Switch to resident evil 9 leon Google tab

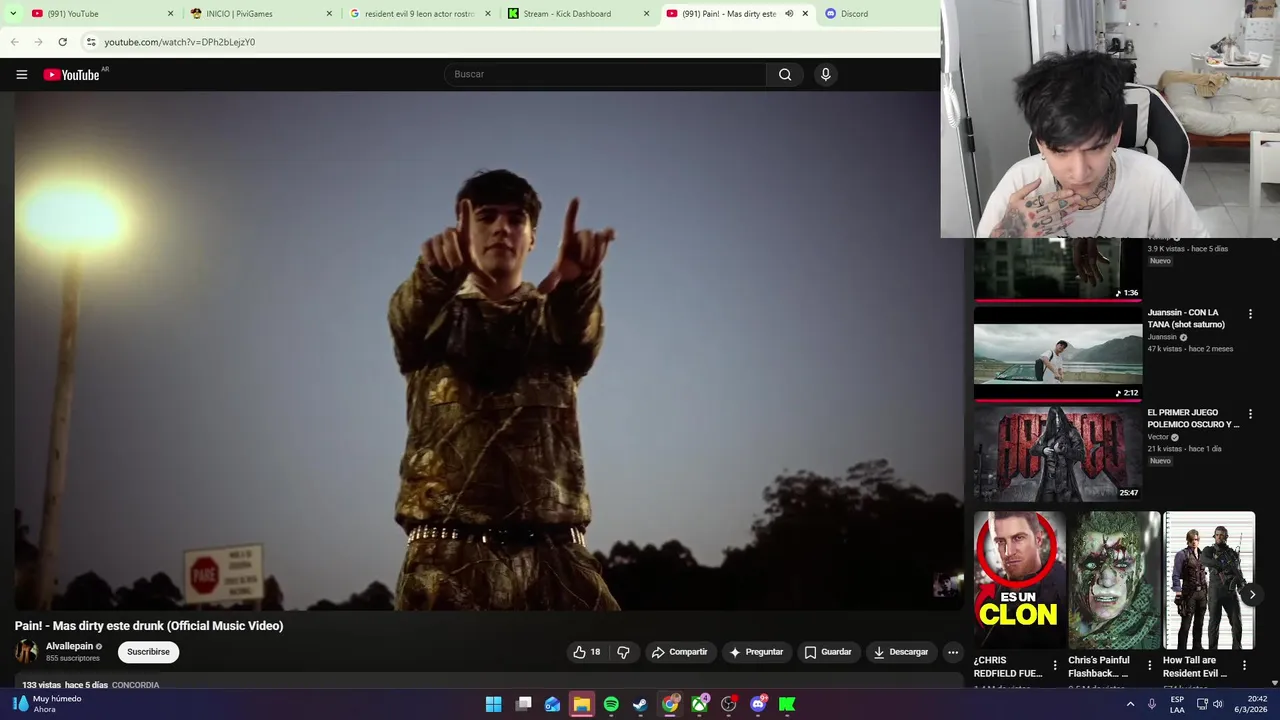[x=420, y=14]
